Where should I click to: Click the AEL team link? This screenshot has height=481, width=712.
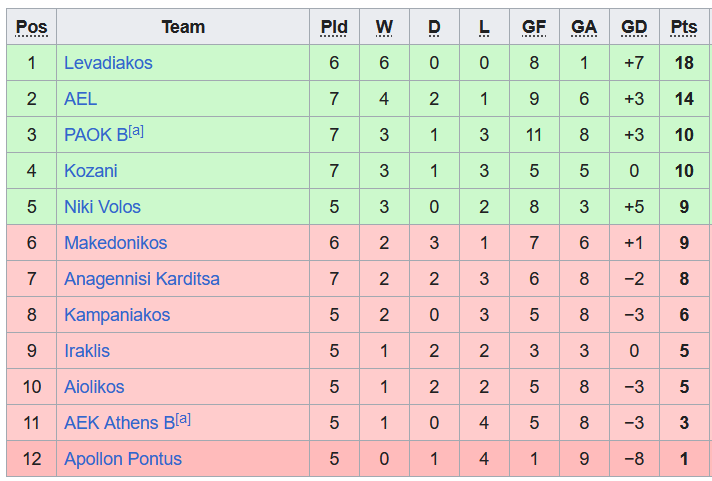pyautogui.click(x=80, y=99)
